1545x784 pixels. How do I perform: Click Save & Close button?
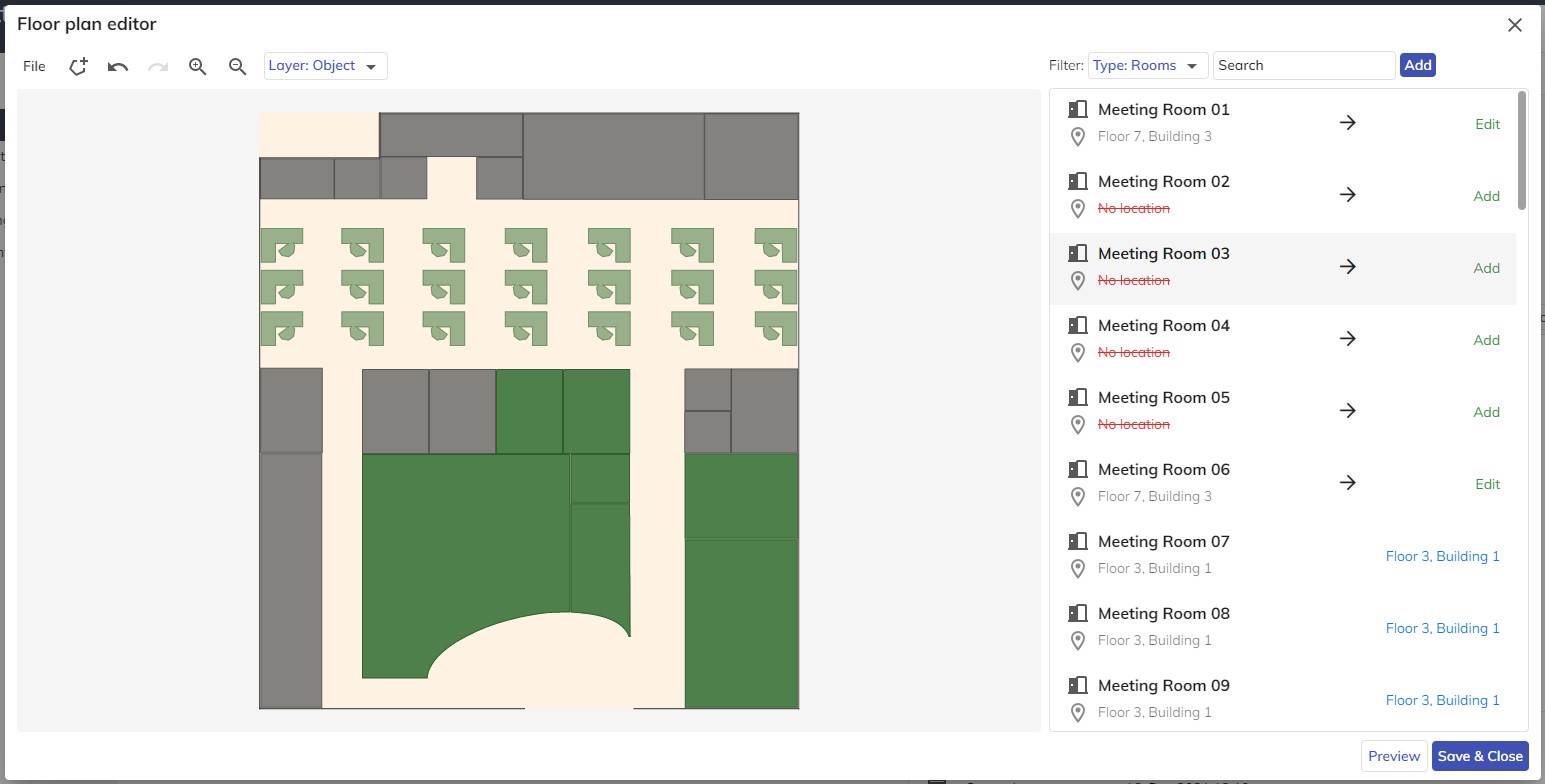(x=1480, y=756)
